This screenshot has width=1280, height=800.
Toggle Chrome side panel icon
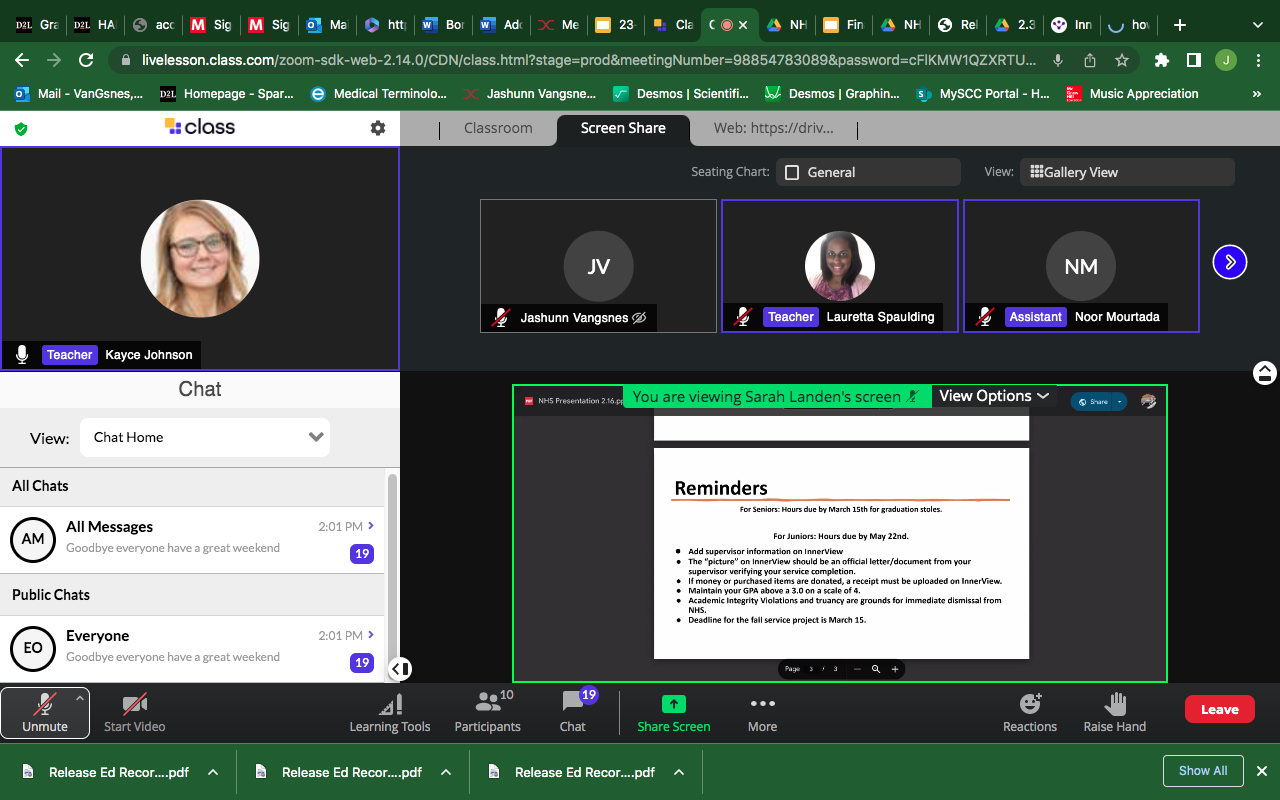pyautogui.click(x=1193, y=60)
